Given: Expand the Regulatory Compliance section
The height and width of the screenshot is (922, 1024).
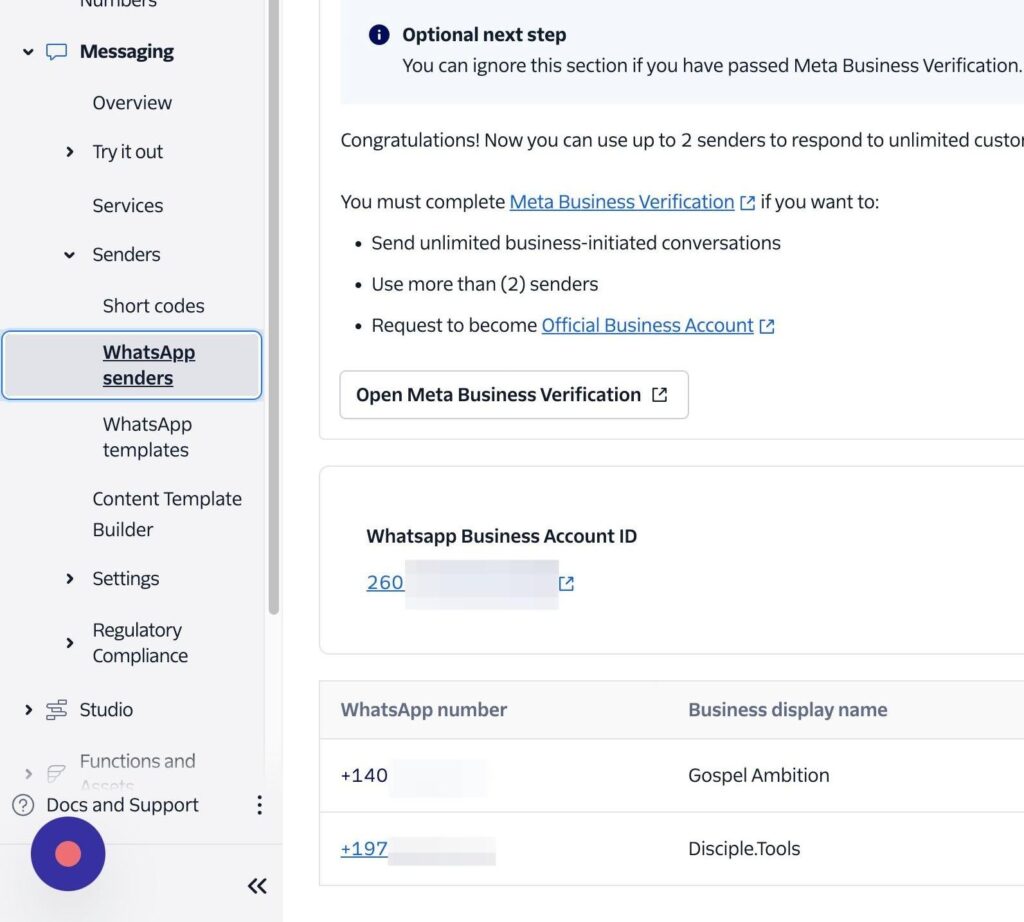Looking at the screenshot, I should [x=70, y=643].
